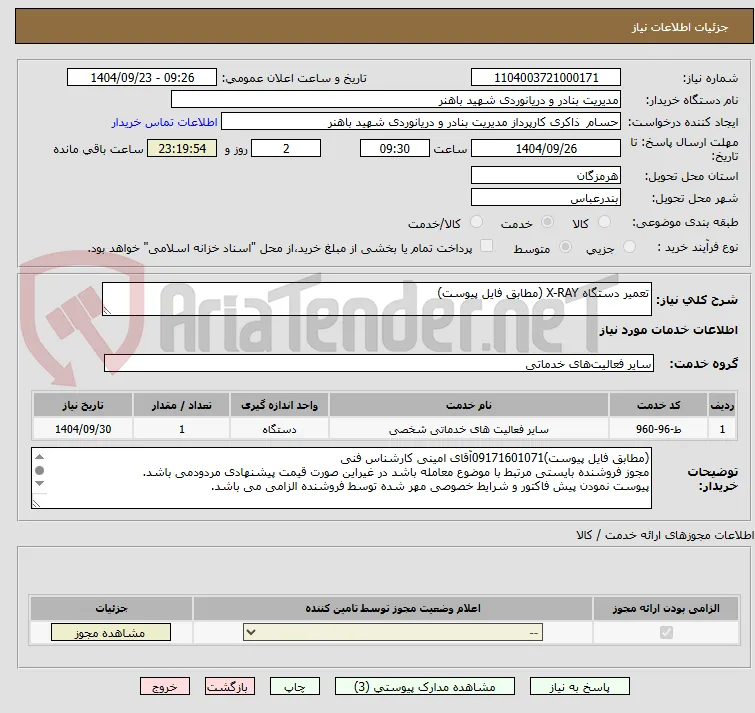
Task: Click the resize handle of توضیحات خریدار box
Action: click(36, 504)
